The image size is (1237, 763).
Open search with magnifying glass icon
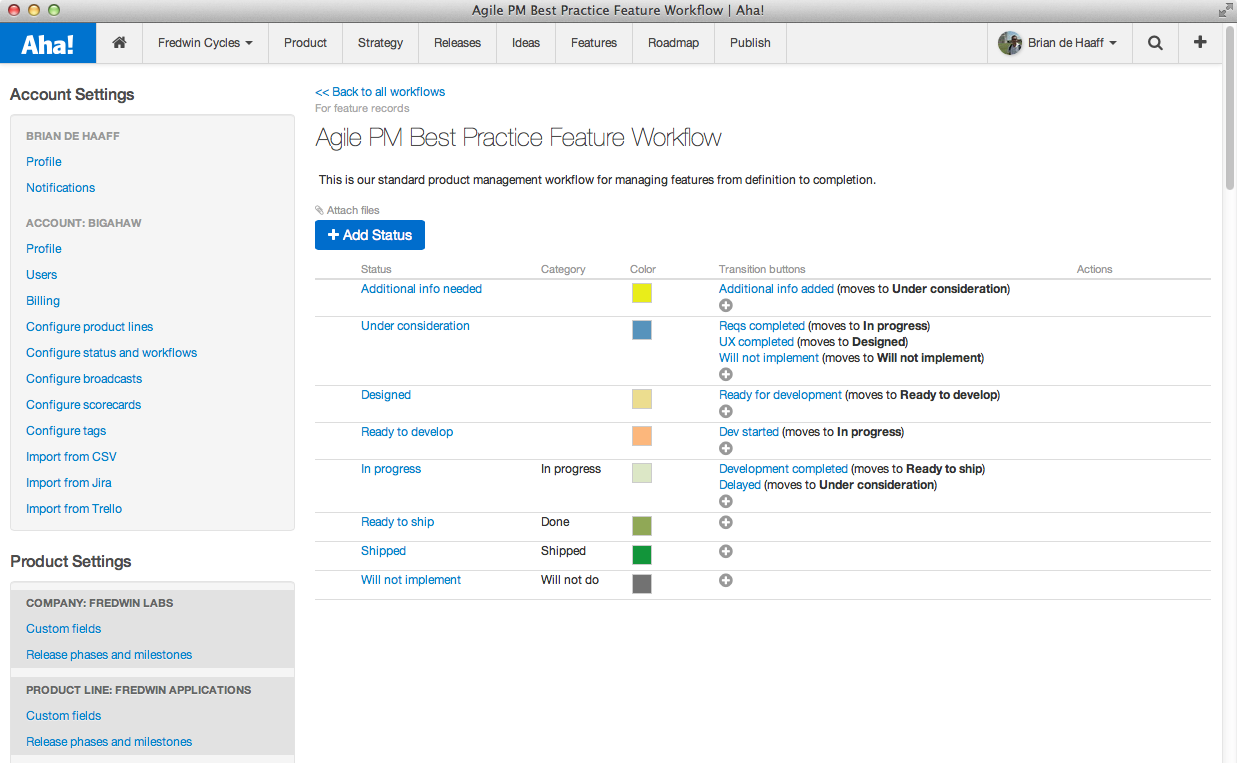point(1155,43)
